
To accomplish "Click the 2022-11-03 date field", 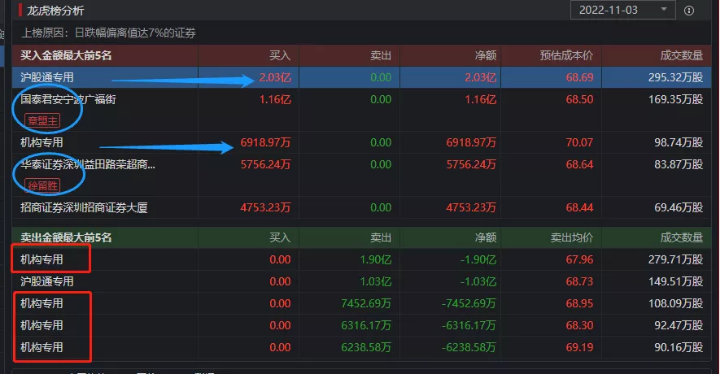I will coord(623,10).
